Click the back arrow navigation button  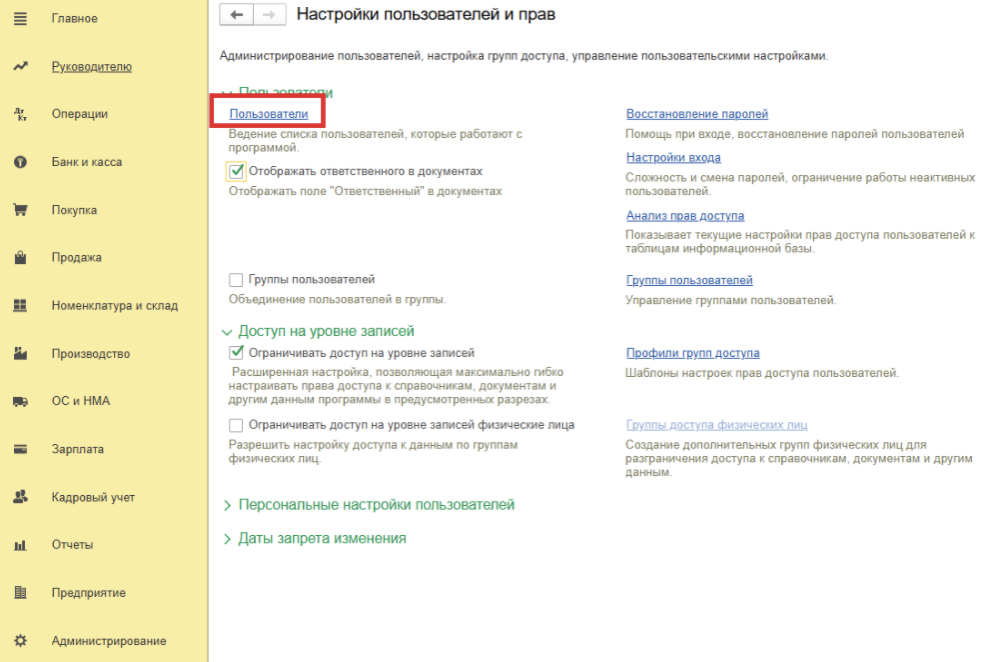click(x=236, y=15)
